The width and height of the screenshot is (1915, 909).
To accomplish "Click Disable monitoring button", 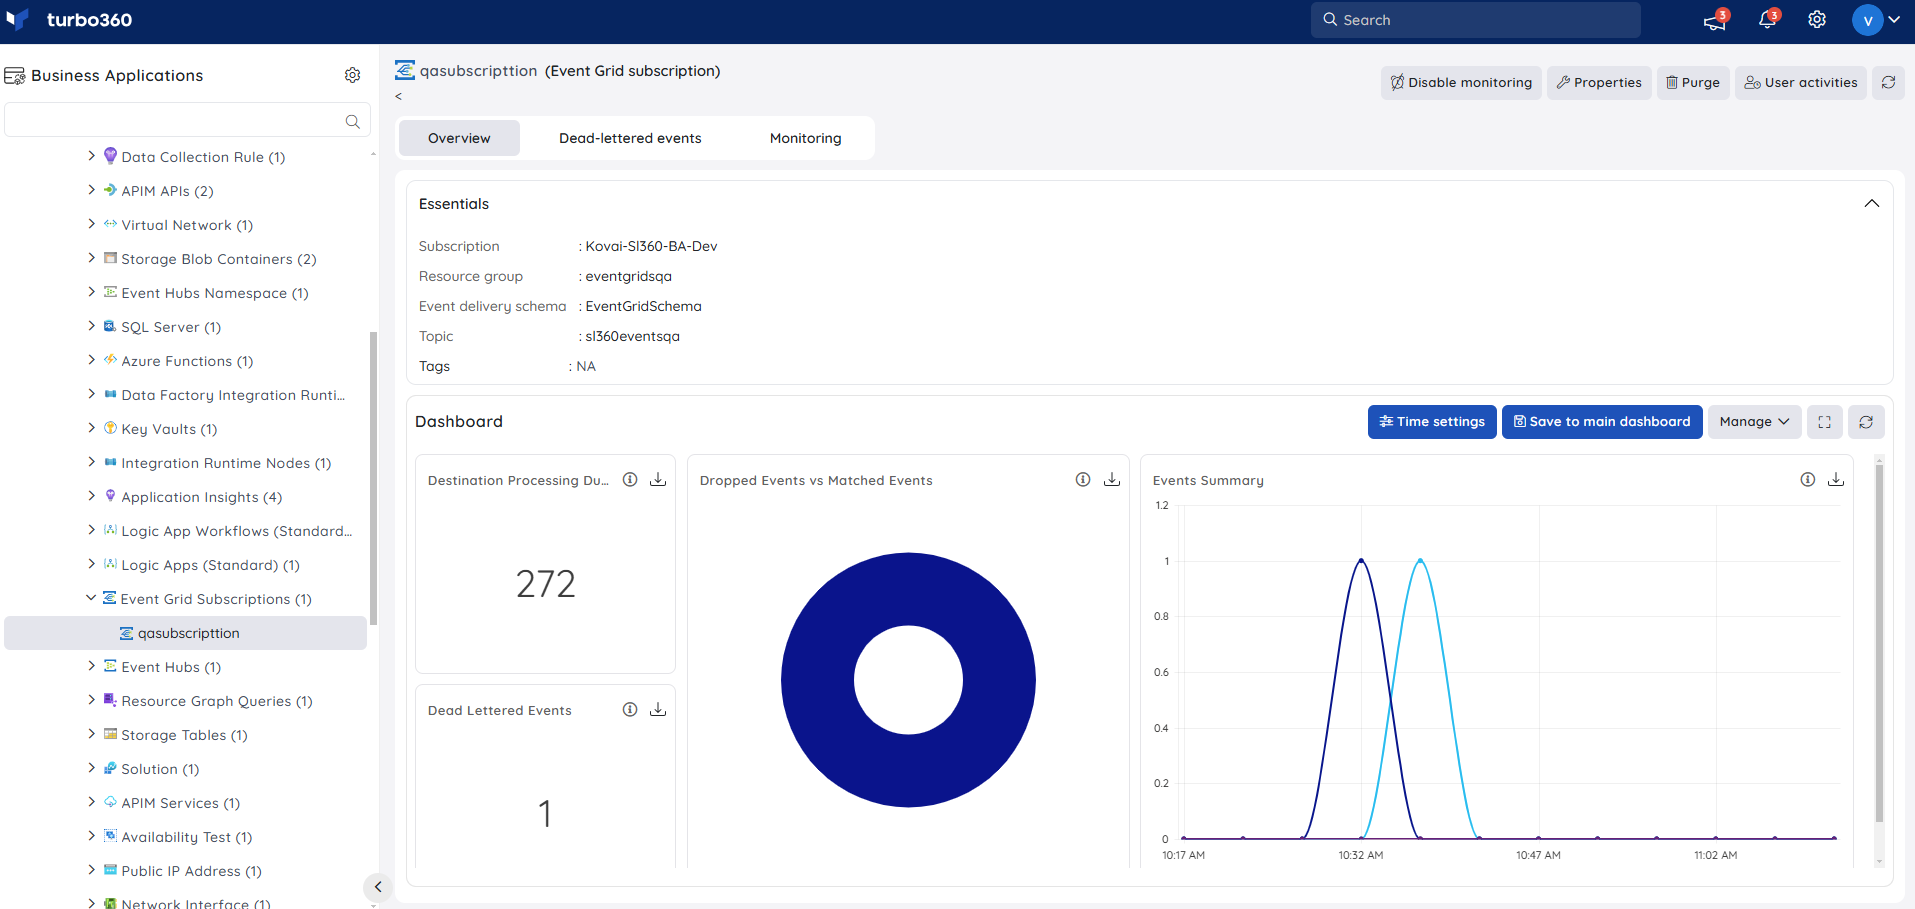I will [1461, 83].
